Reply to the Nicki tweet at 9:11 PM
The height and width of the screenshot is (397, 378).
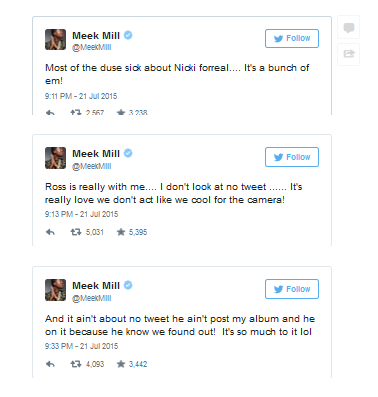tap(50, 113)
